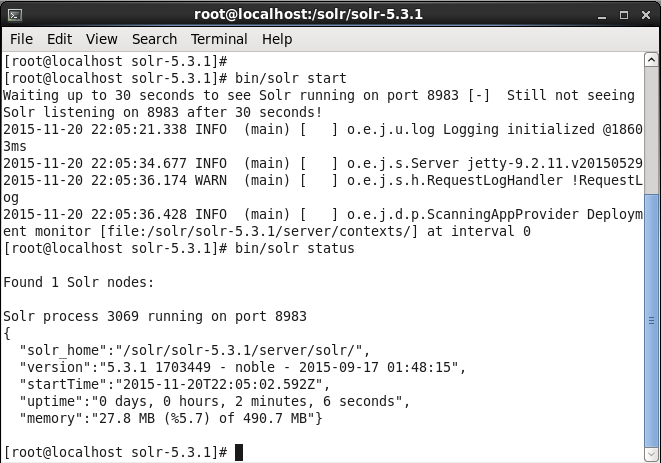Click the 'bin/solr status' command text

click(295, 248)
